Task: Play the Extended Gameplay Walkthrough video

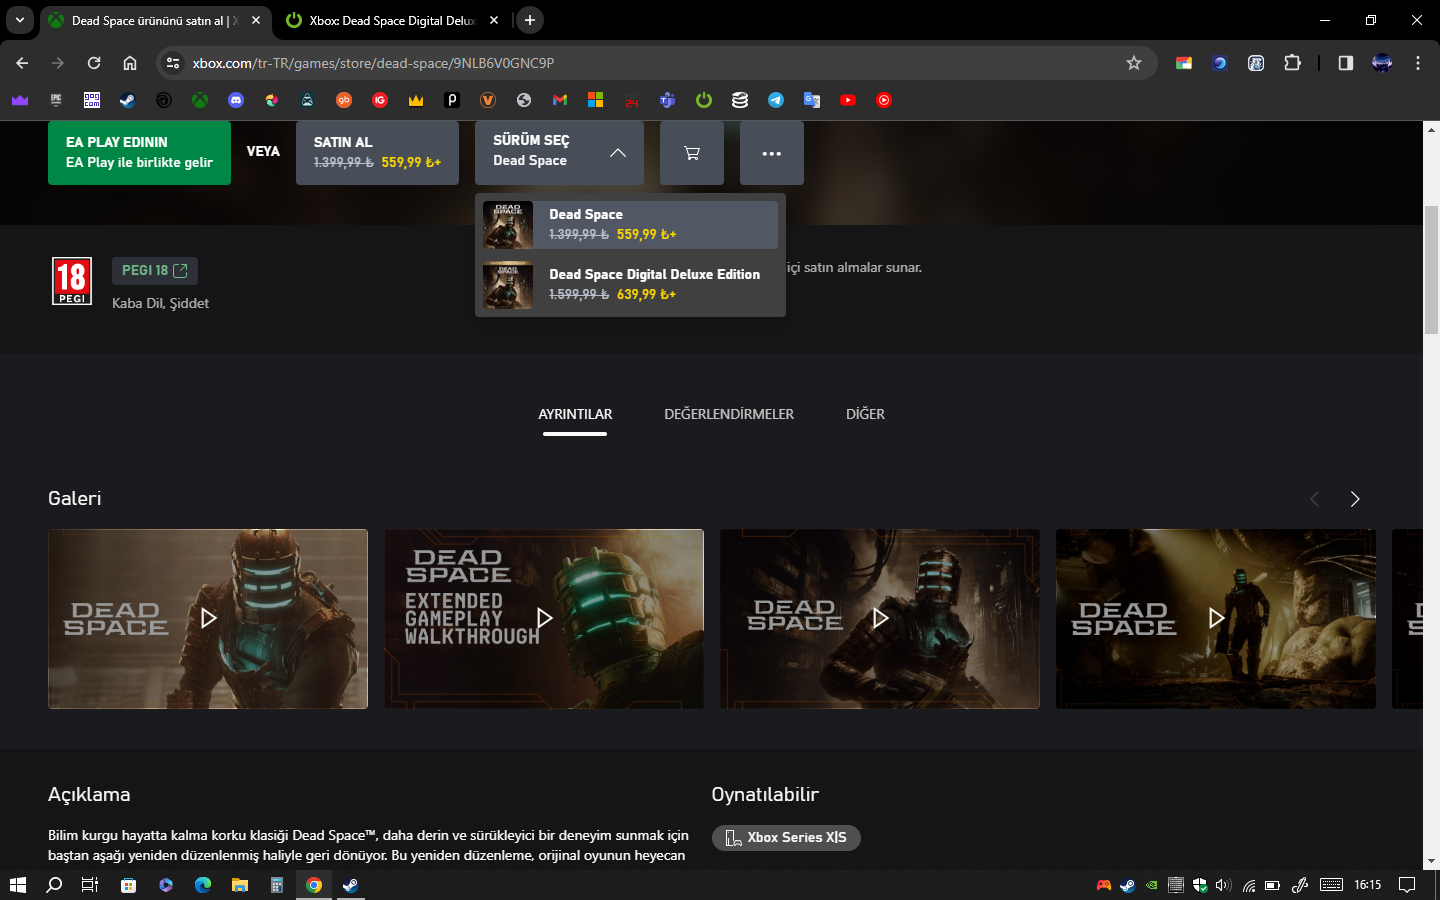Action: 544,619
